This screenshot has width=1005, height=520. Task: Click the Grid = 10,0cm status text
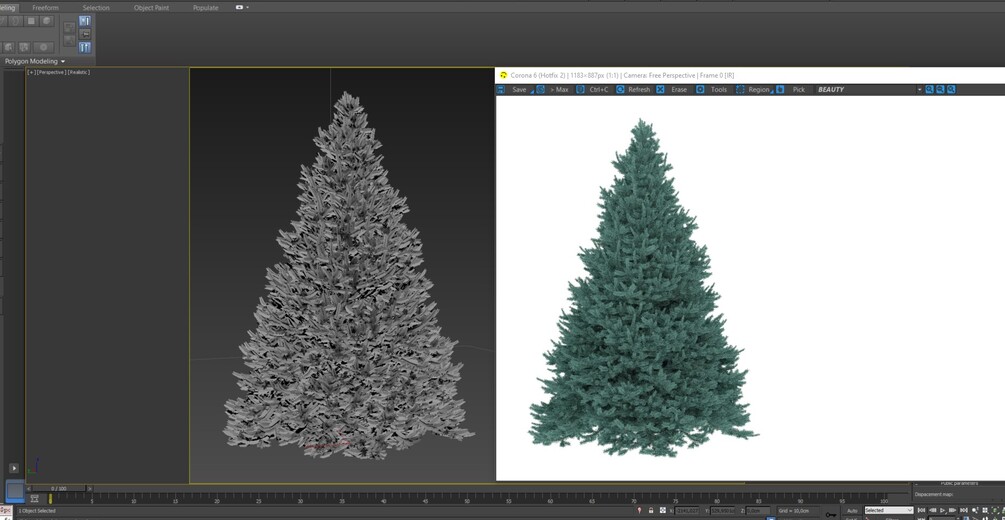pos(793,510)
